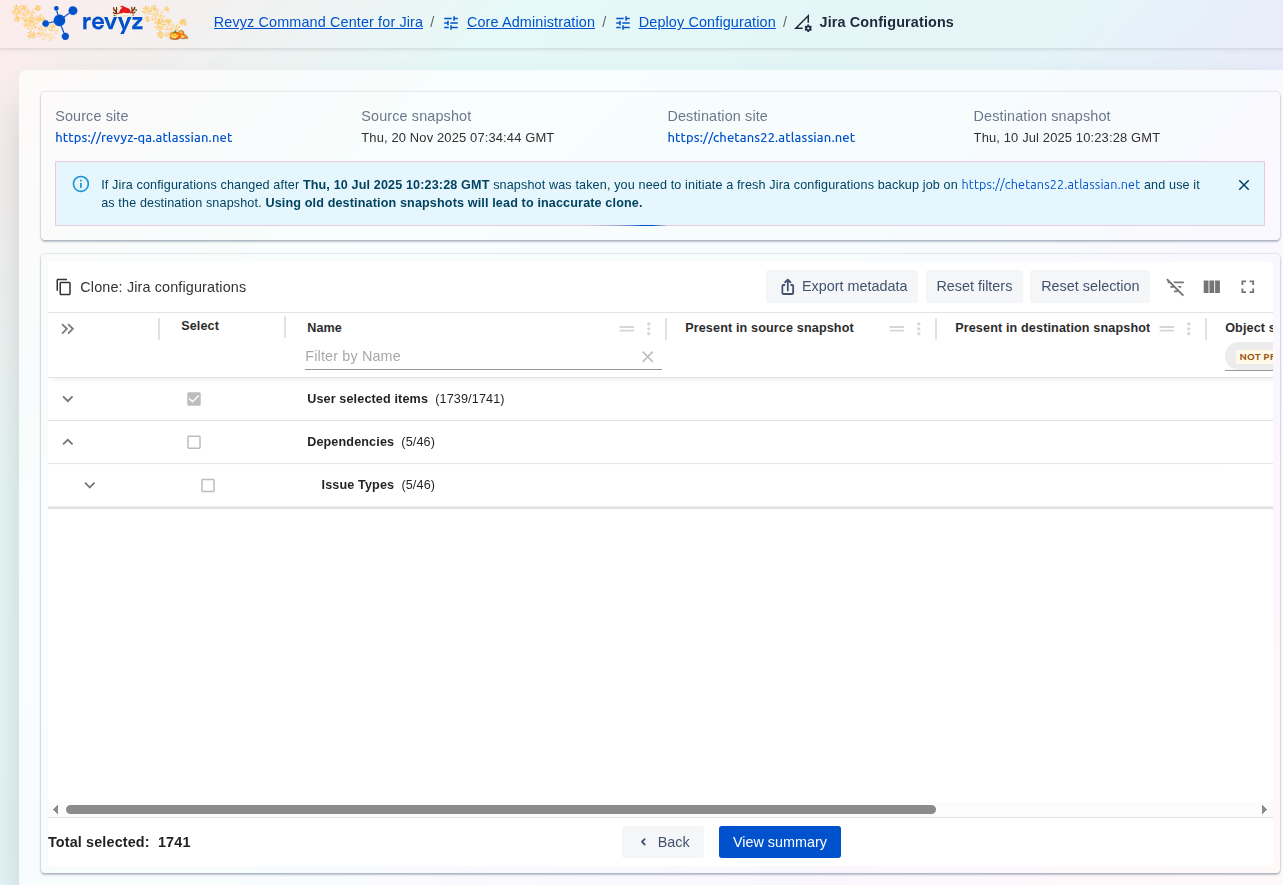Open Name column options menu
Screen dimensions: 1283x885
click(x=649, y=328)
